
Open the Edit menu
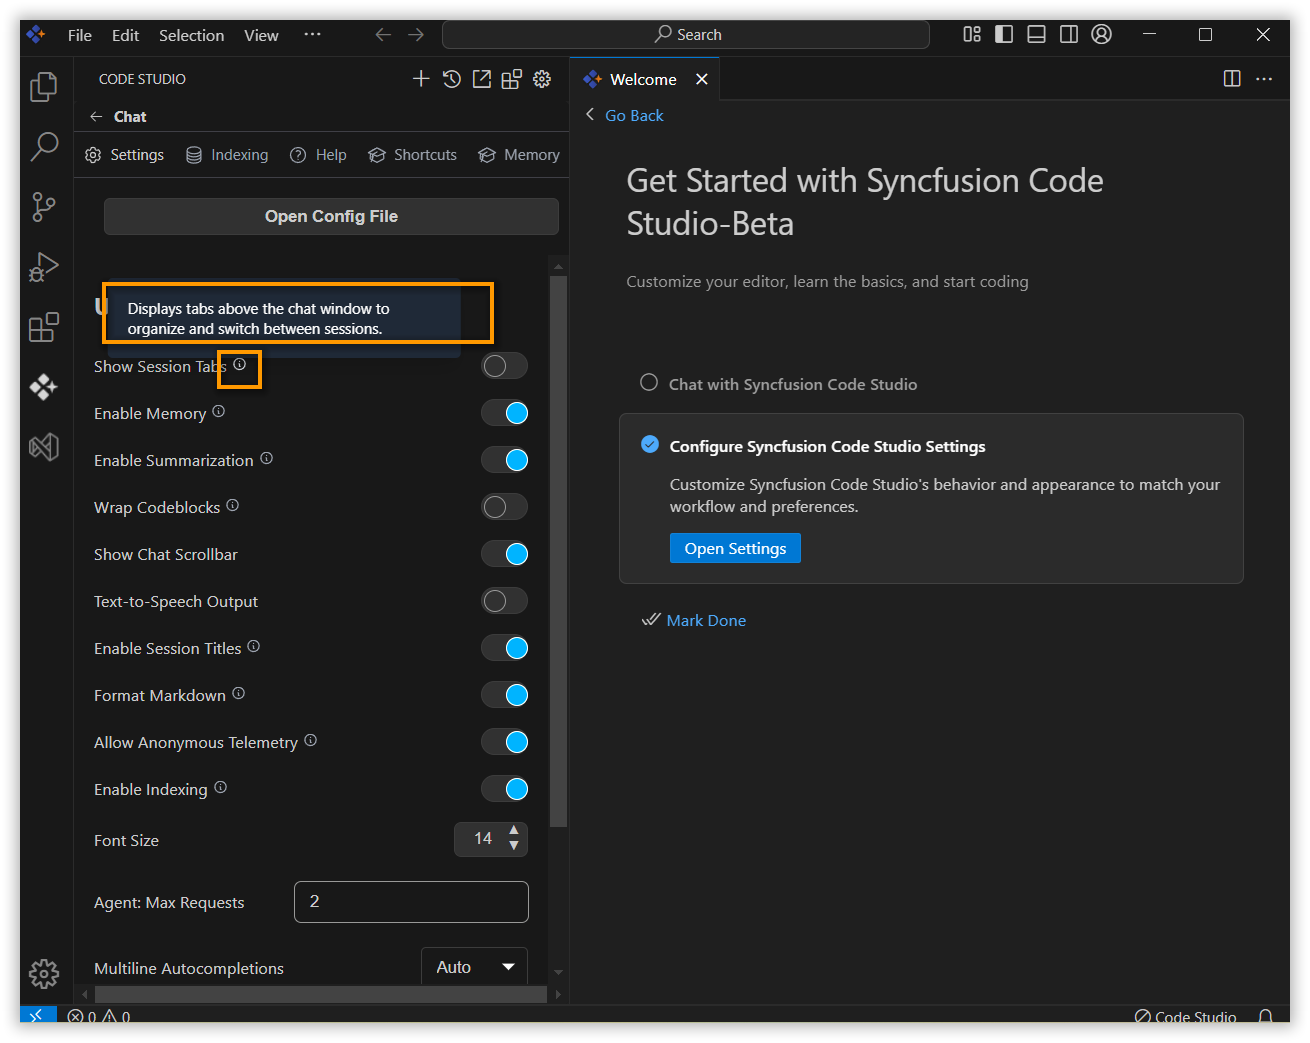coord(125,35)
